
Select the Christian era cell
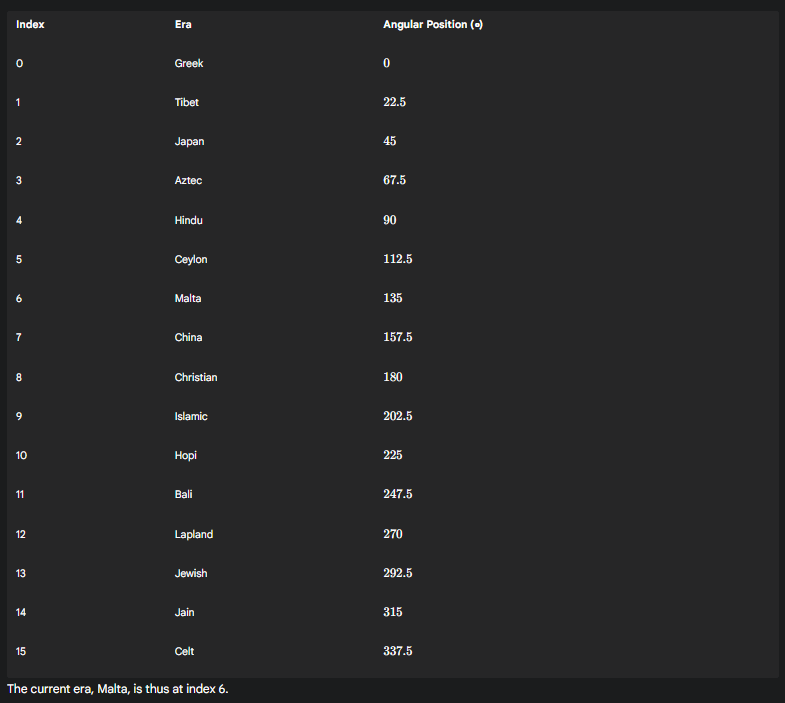point(196,378)
